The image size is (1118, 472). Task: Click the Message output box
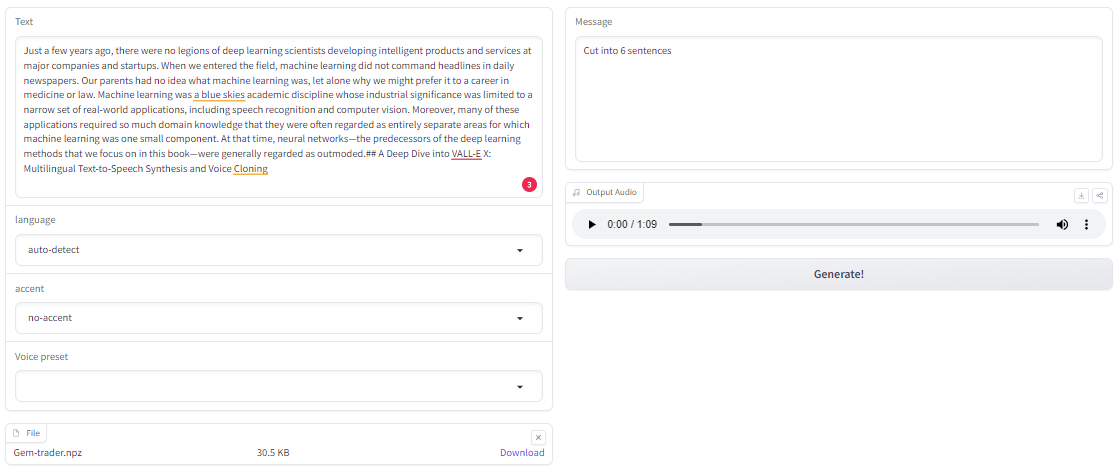(838, 99)
